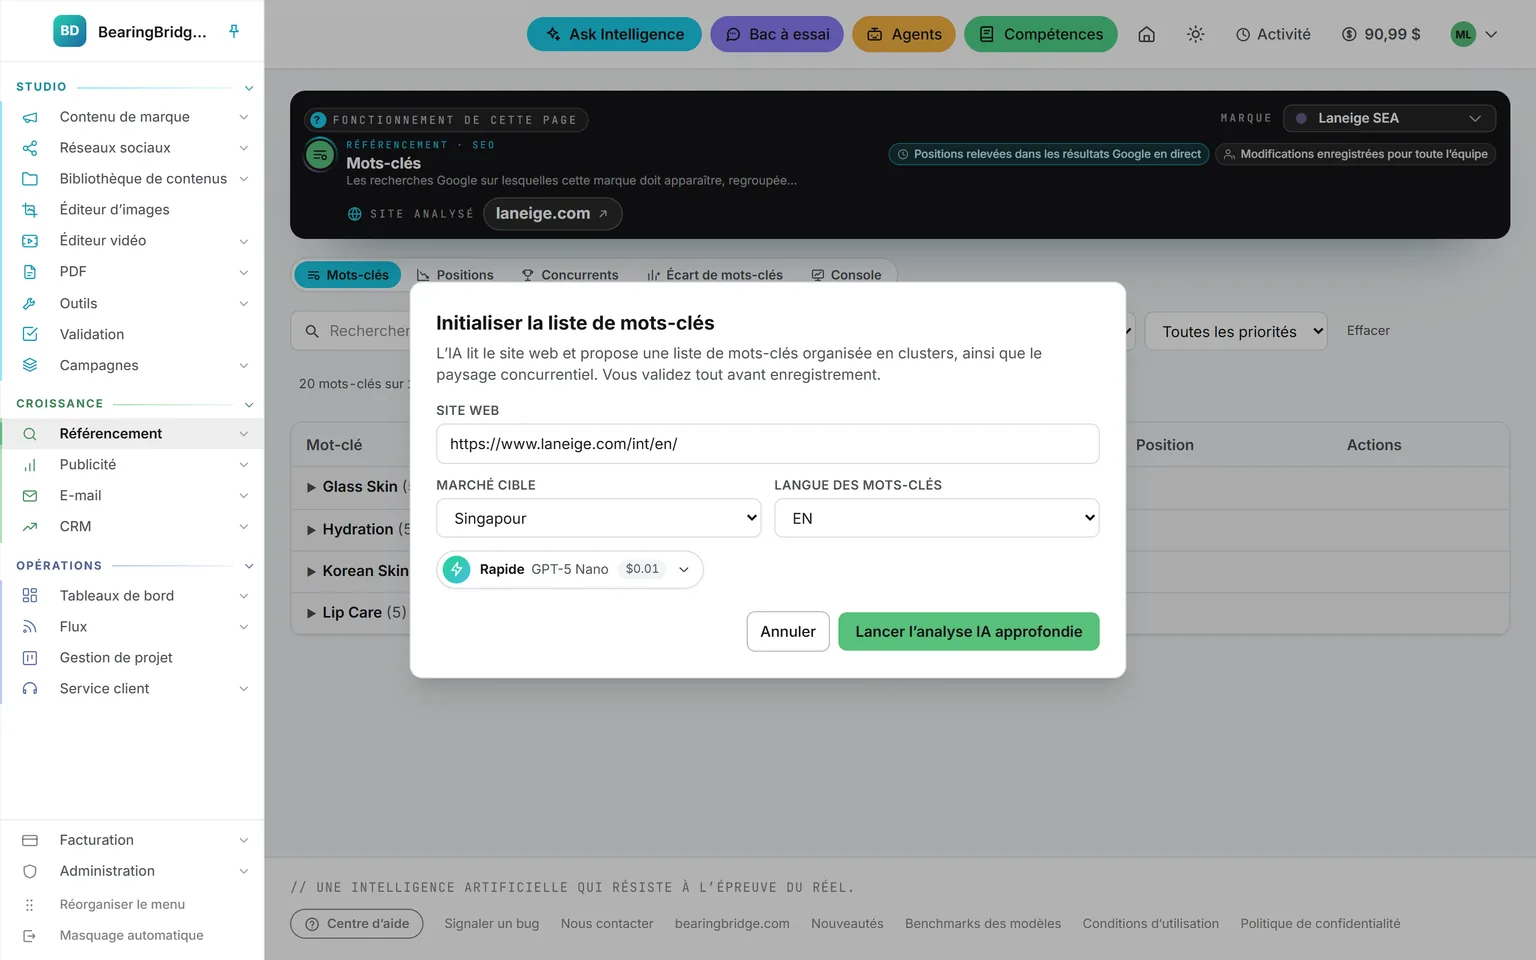Click the folder icon for Bibliothèque de contenus
Viewport: 1536px width, 960px height.
[30, 179]
